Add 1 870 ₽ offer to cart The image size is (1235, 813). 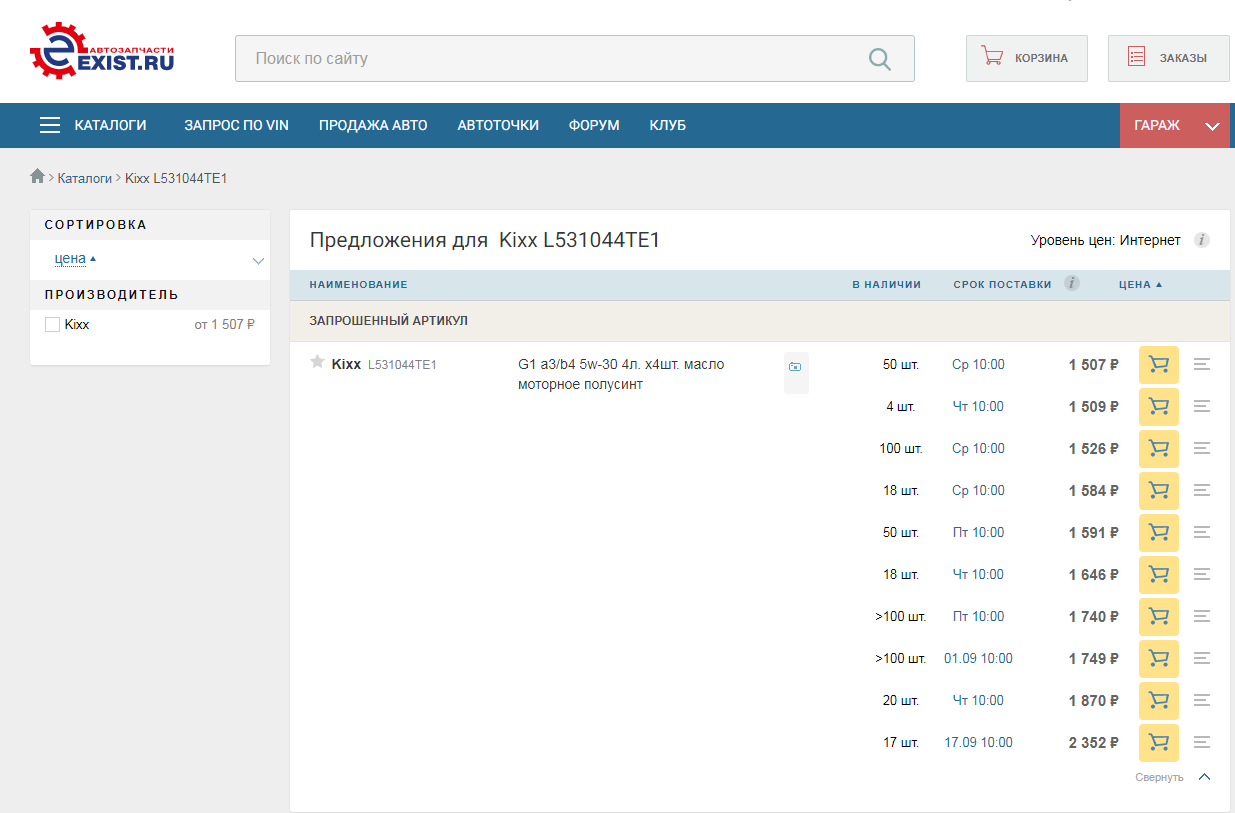(1159, 701)
